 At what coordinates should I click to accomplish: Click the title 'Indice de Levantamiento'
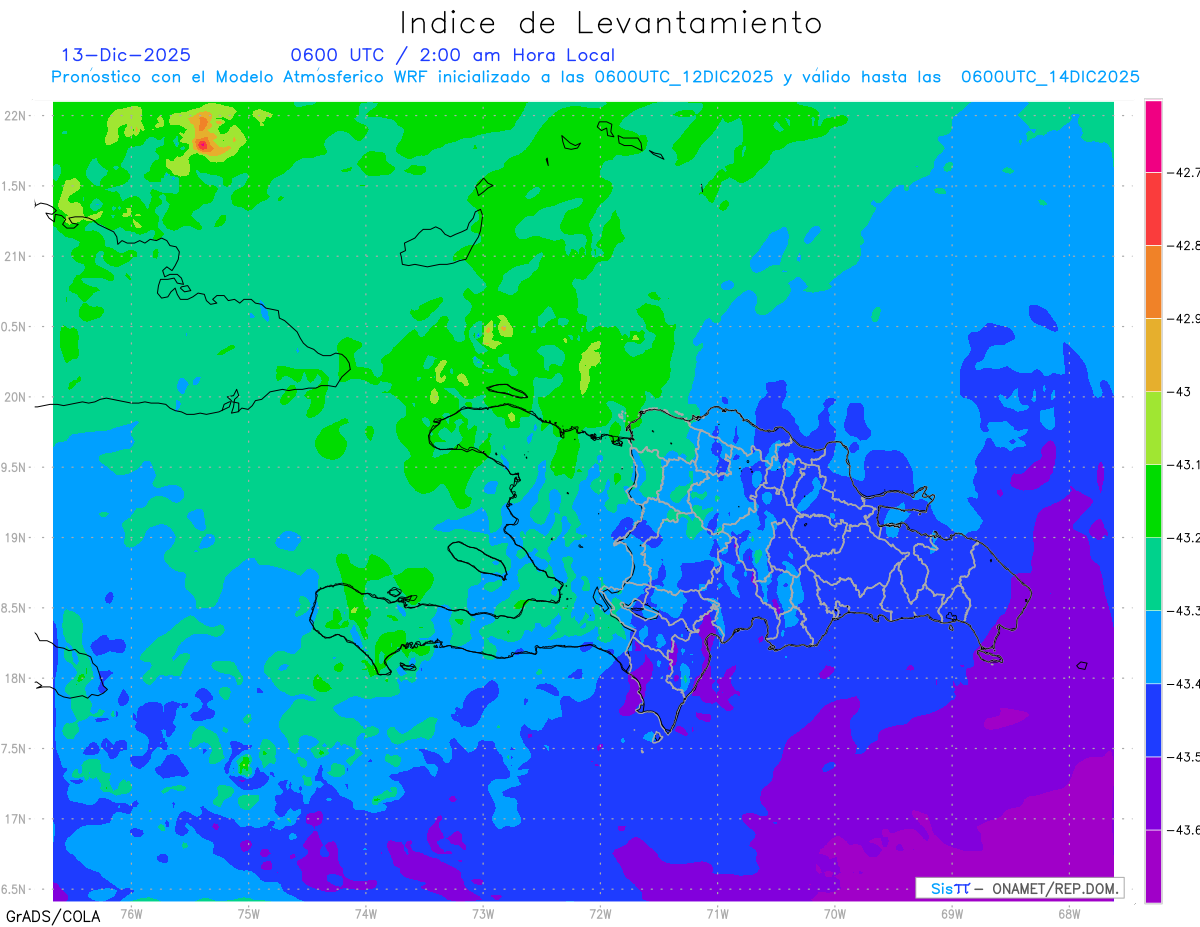coord(610,23)
